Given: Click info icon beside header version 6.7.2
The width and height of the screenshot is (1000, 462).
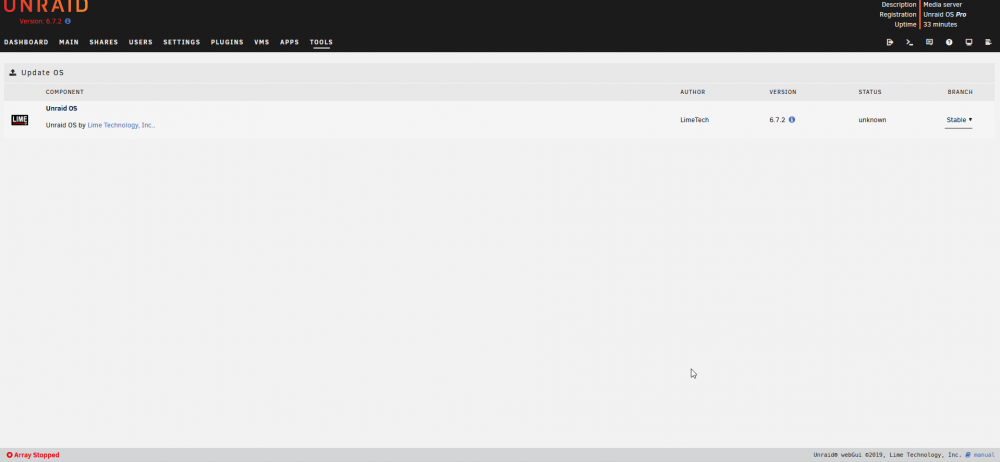Looking at the screenshot, I should [68, 21].
